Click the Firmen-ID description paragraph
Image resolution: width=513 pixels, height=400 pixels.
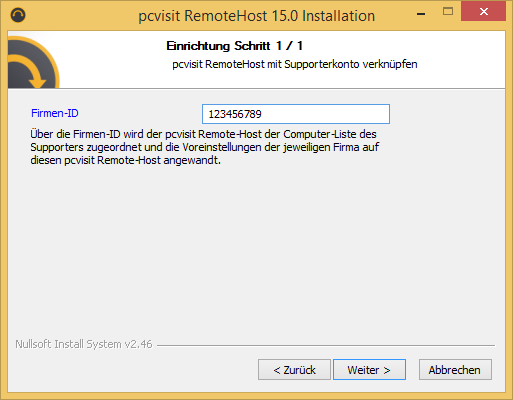(x=205, y=147)
